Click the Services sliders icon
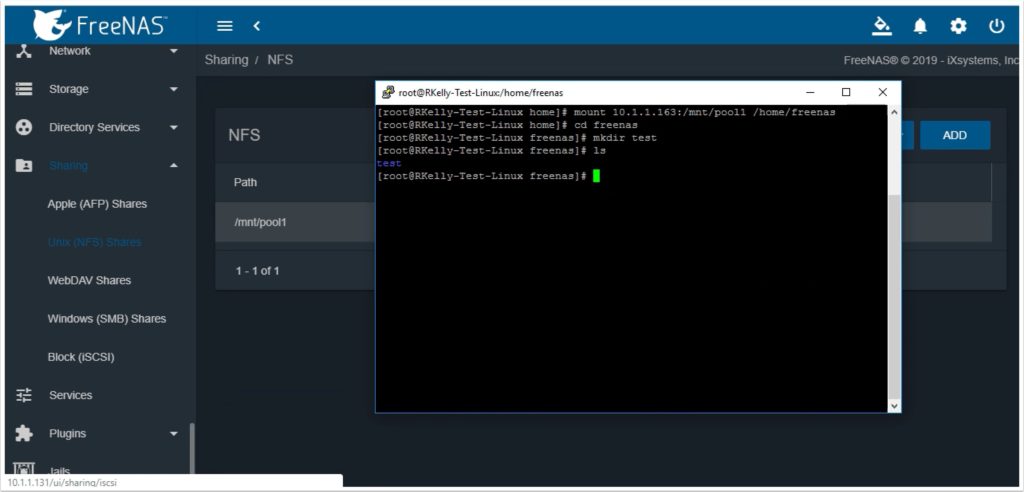 pyautogui.click(x=25, y=395)
